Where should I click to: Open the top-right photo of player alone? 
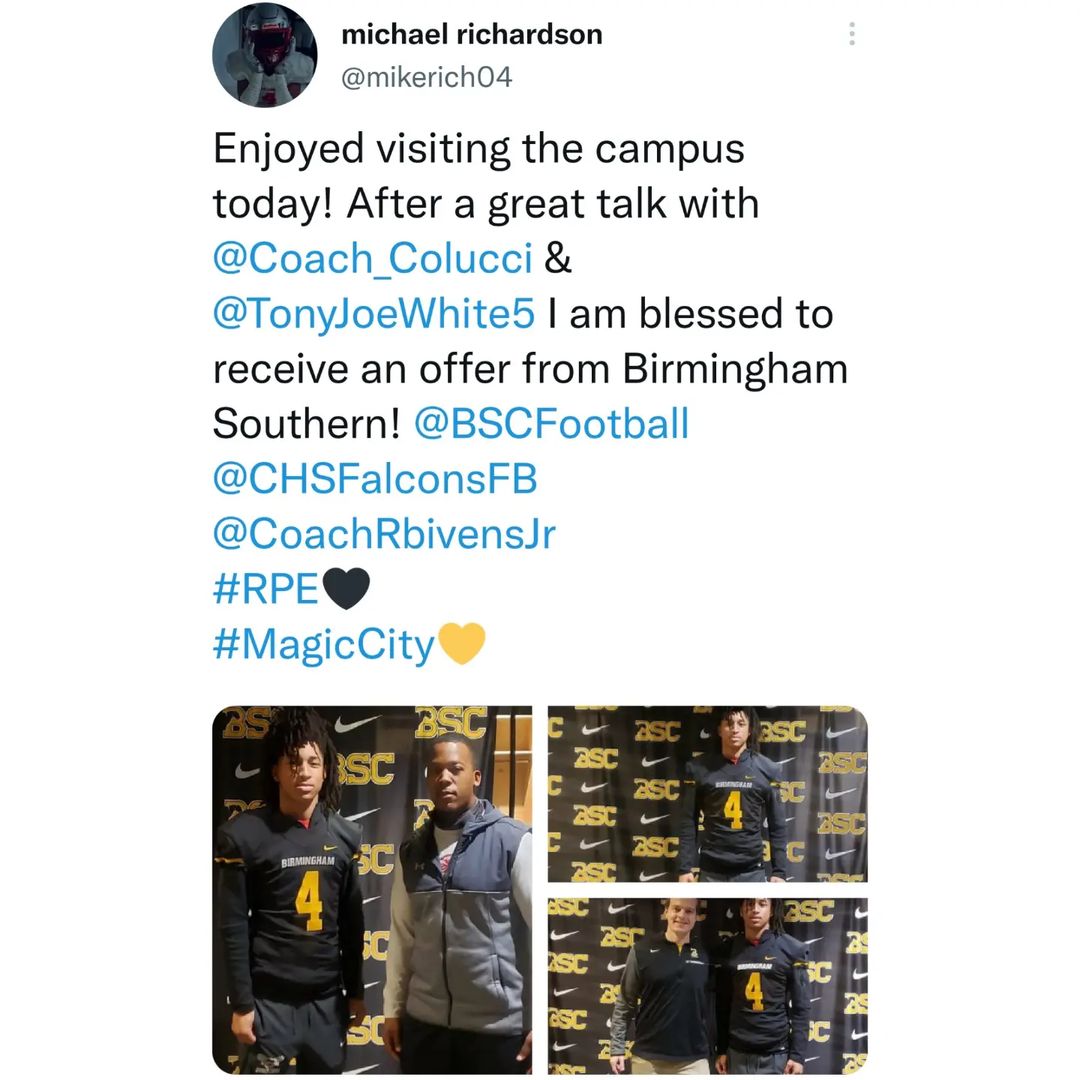(x=707, y=793)
